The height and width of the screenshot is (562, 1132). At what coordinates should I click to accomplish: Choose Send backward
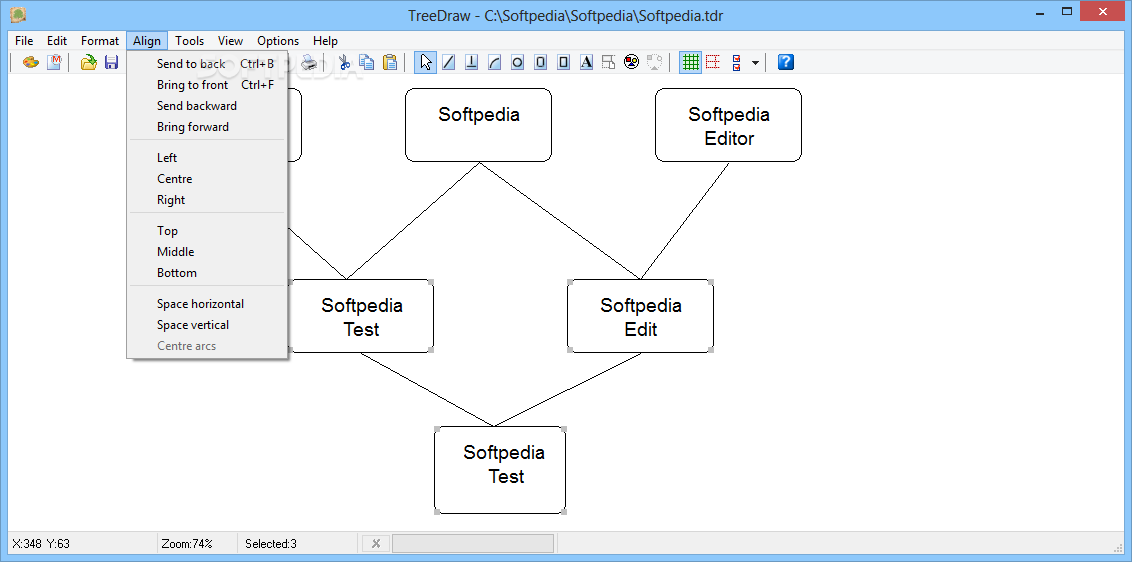tap(208, 106)
